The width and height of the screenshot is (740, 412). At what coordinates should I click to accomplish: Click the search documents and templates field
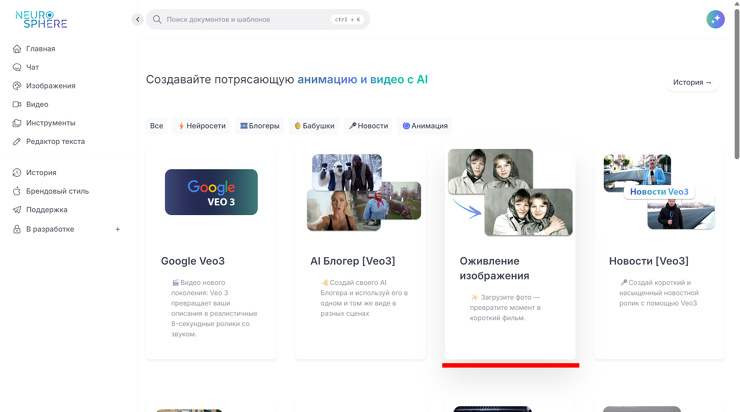pos(245,19)
